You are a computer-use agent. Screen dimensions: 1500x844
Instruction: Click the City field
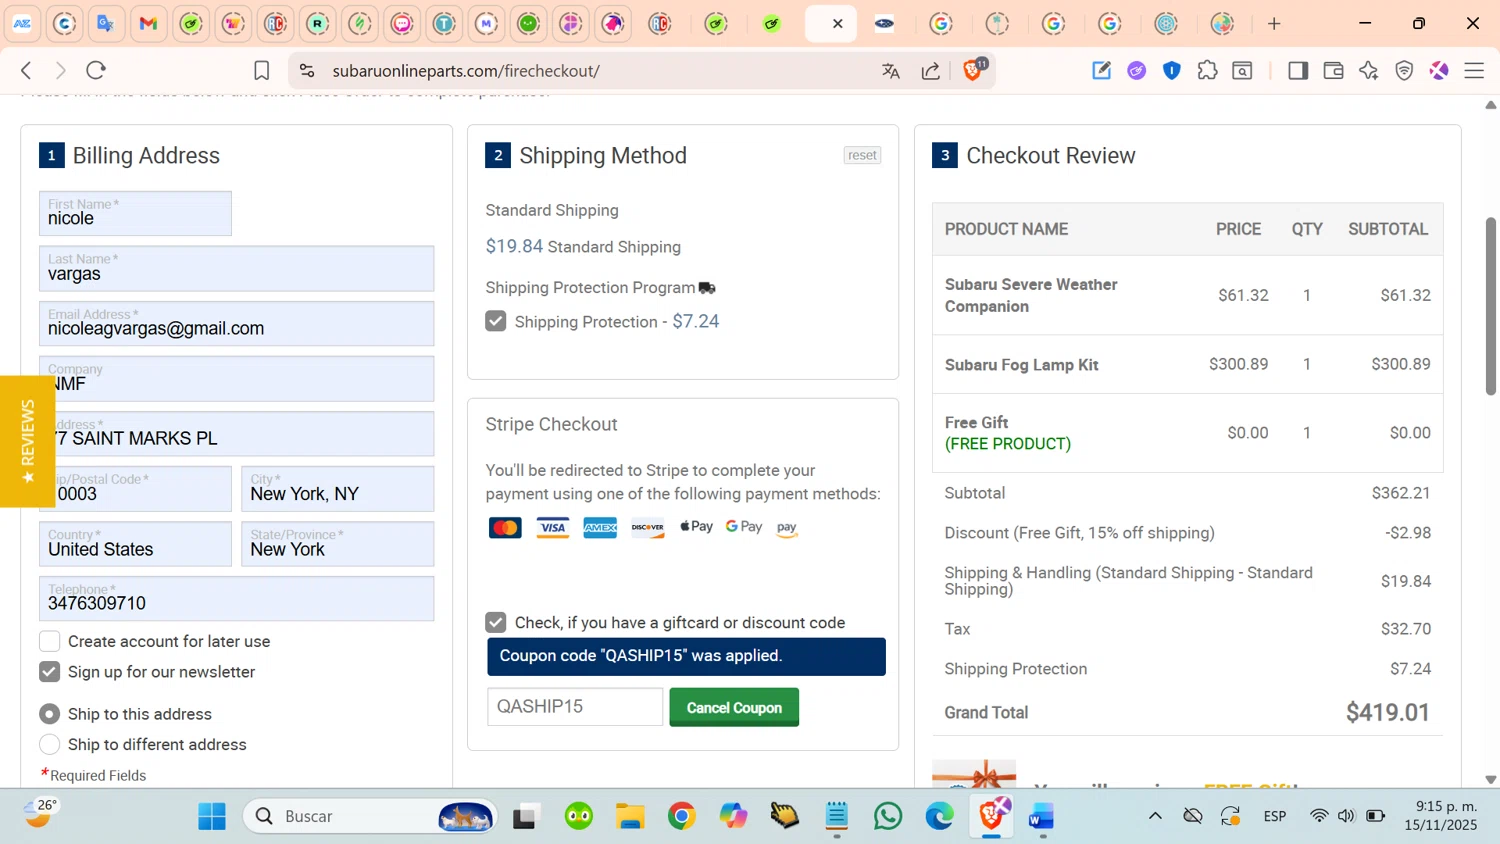338,488
